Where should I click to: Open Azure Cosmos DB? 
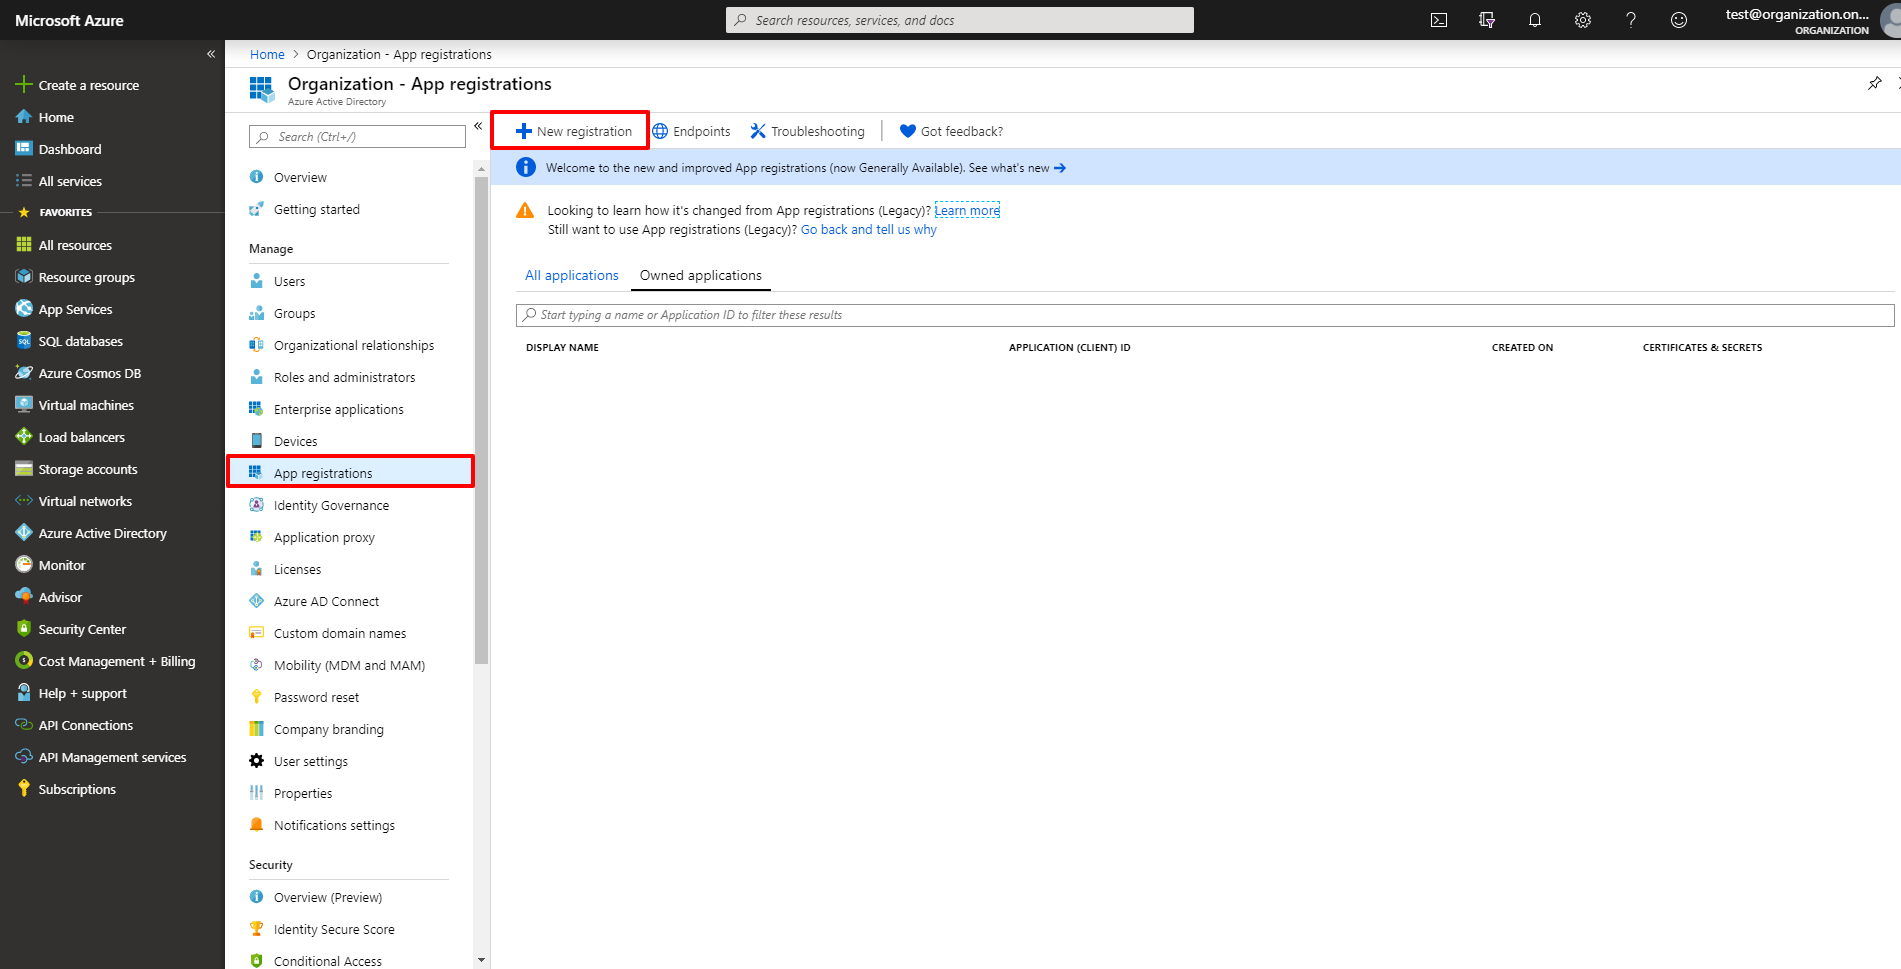(x=78, y=373)
